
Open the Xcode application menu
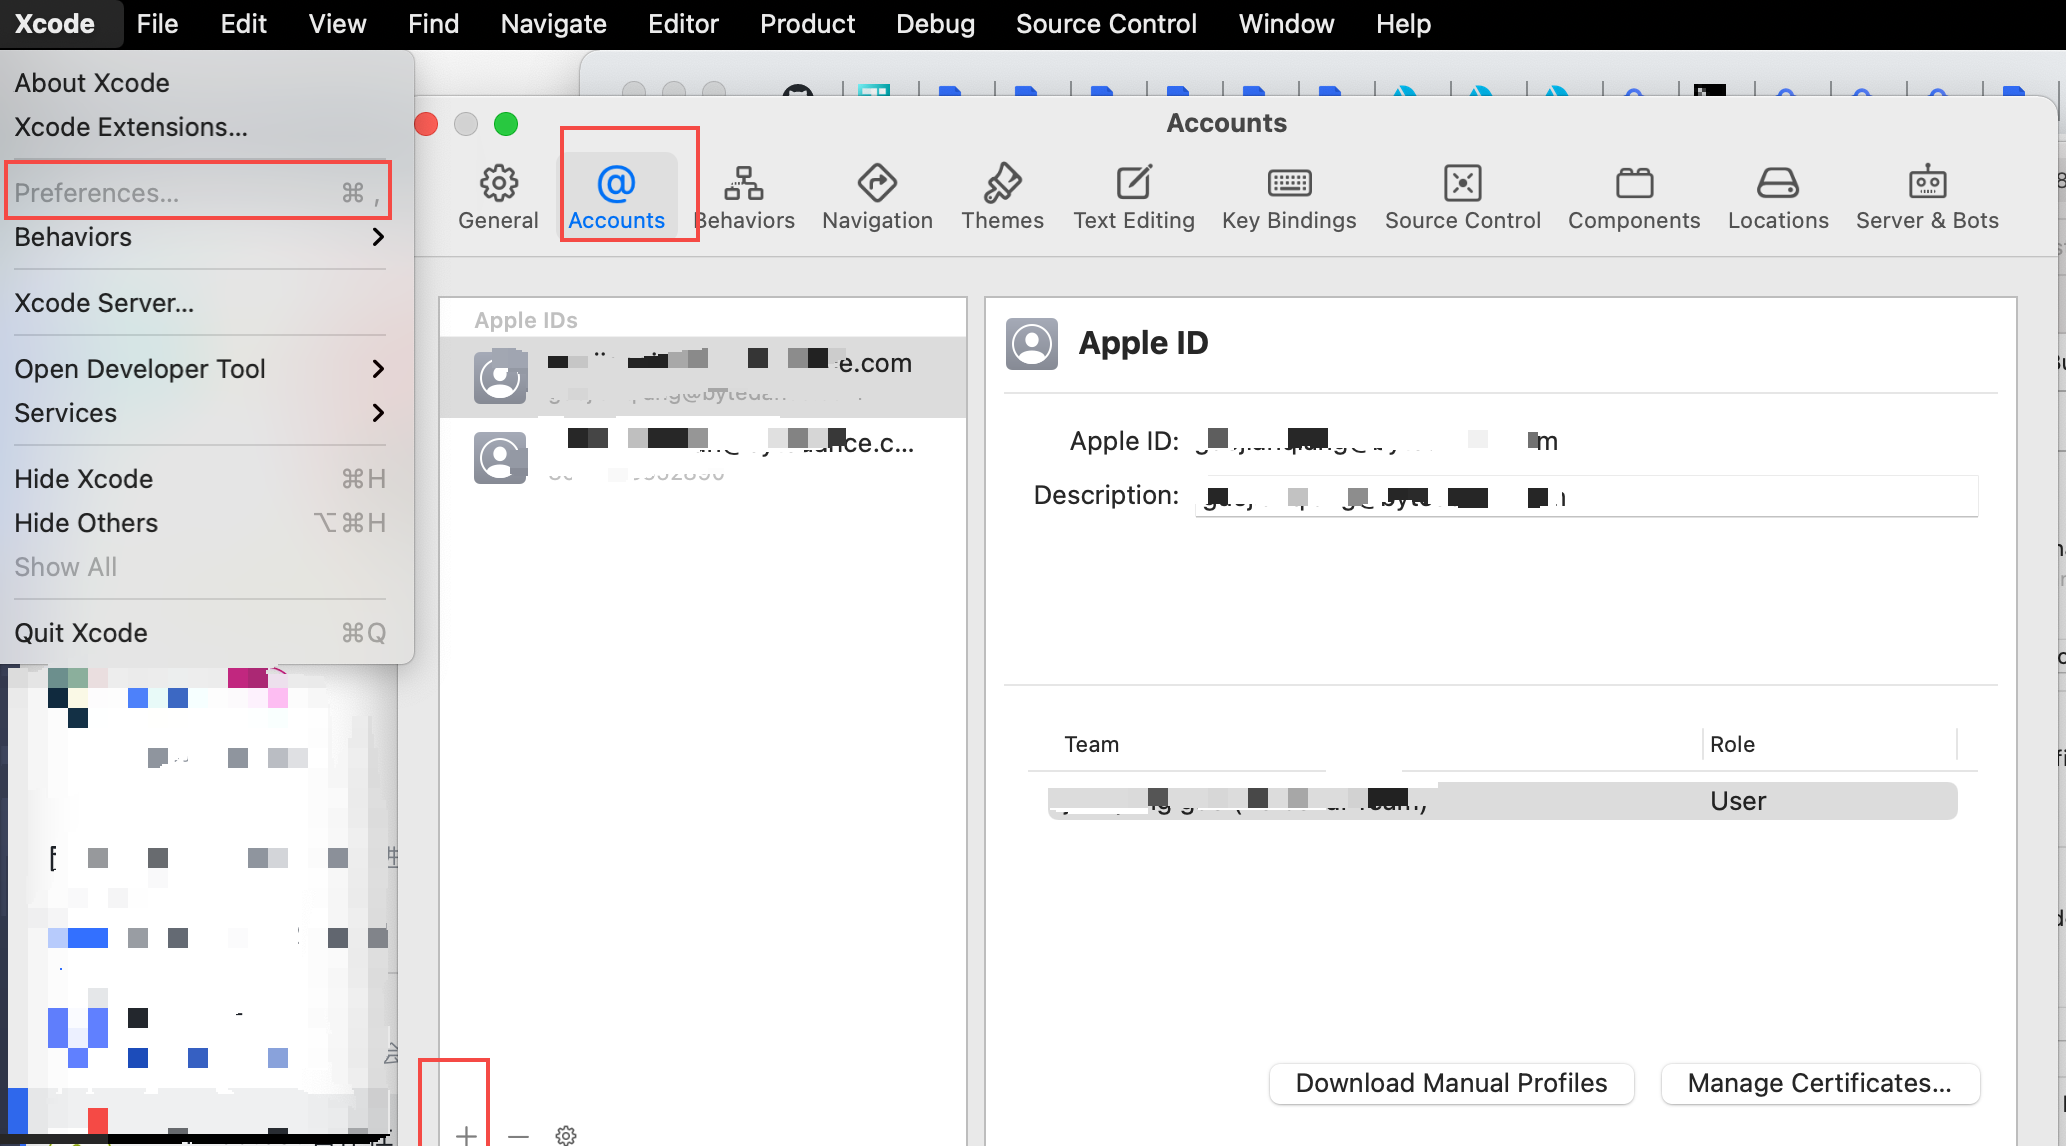click(55, 24)
